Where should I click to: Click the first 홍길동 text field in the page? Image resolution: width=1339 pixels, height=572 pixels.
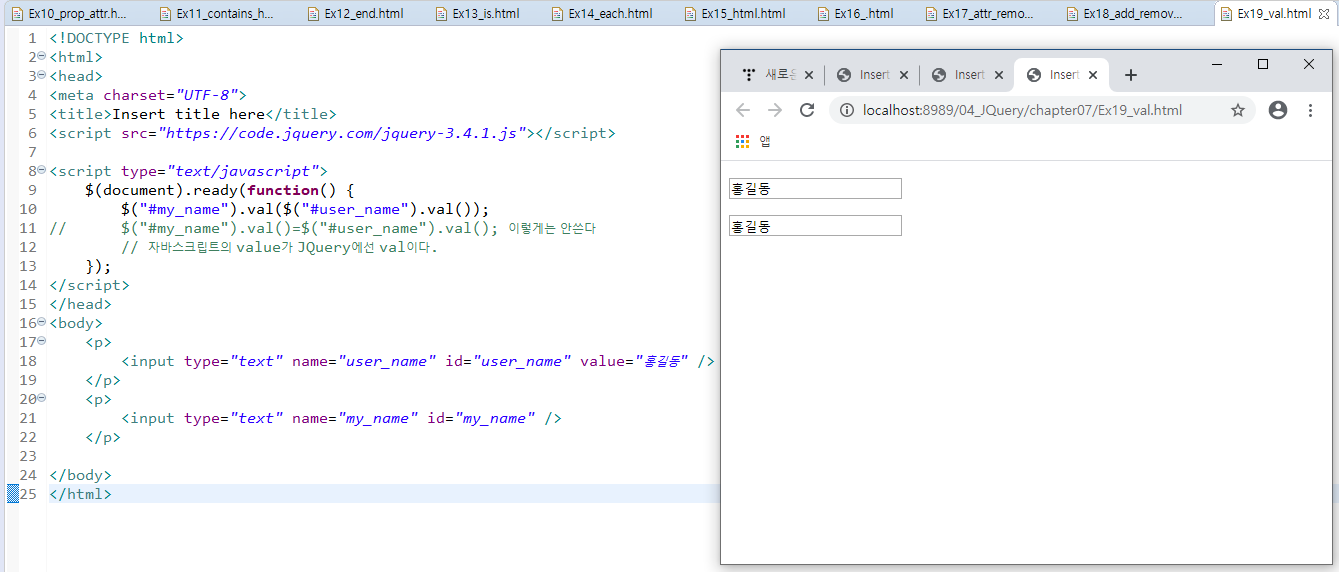[x=815, y=188]
